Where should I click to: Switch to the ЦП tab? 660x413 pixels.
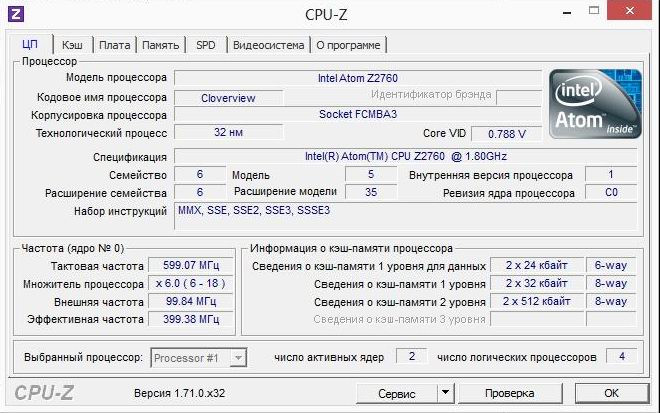(x=30, y=45)
